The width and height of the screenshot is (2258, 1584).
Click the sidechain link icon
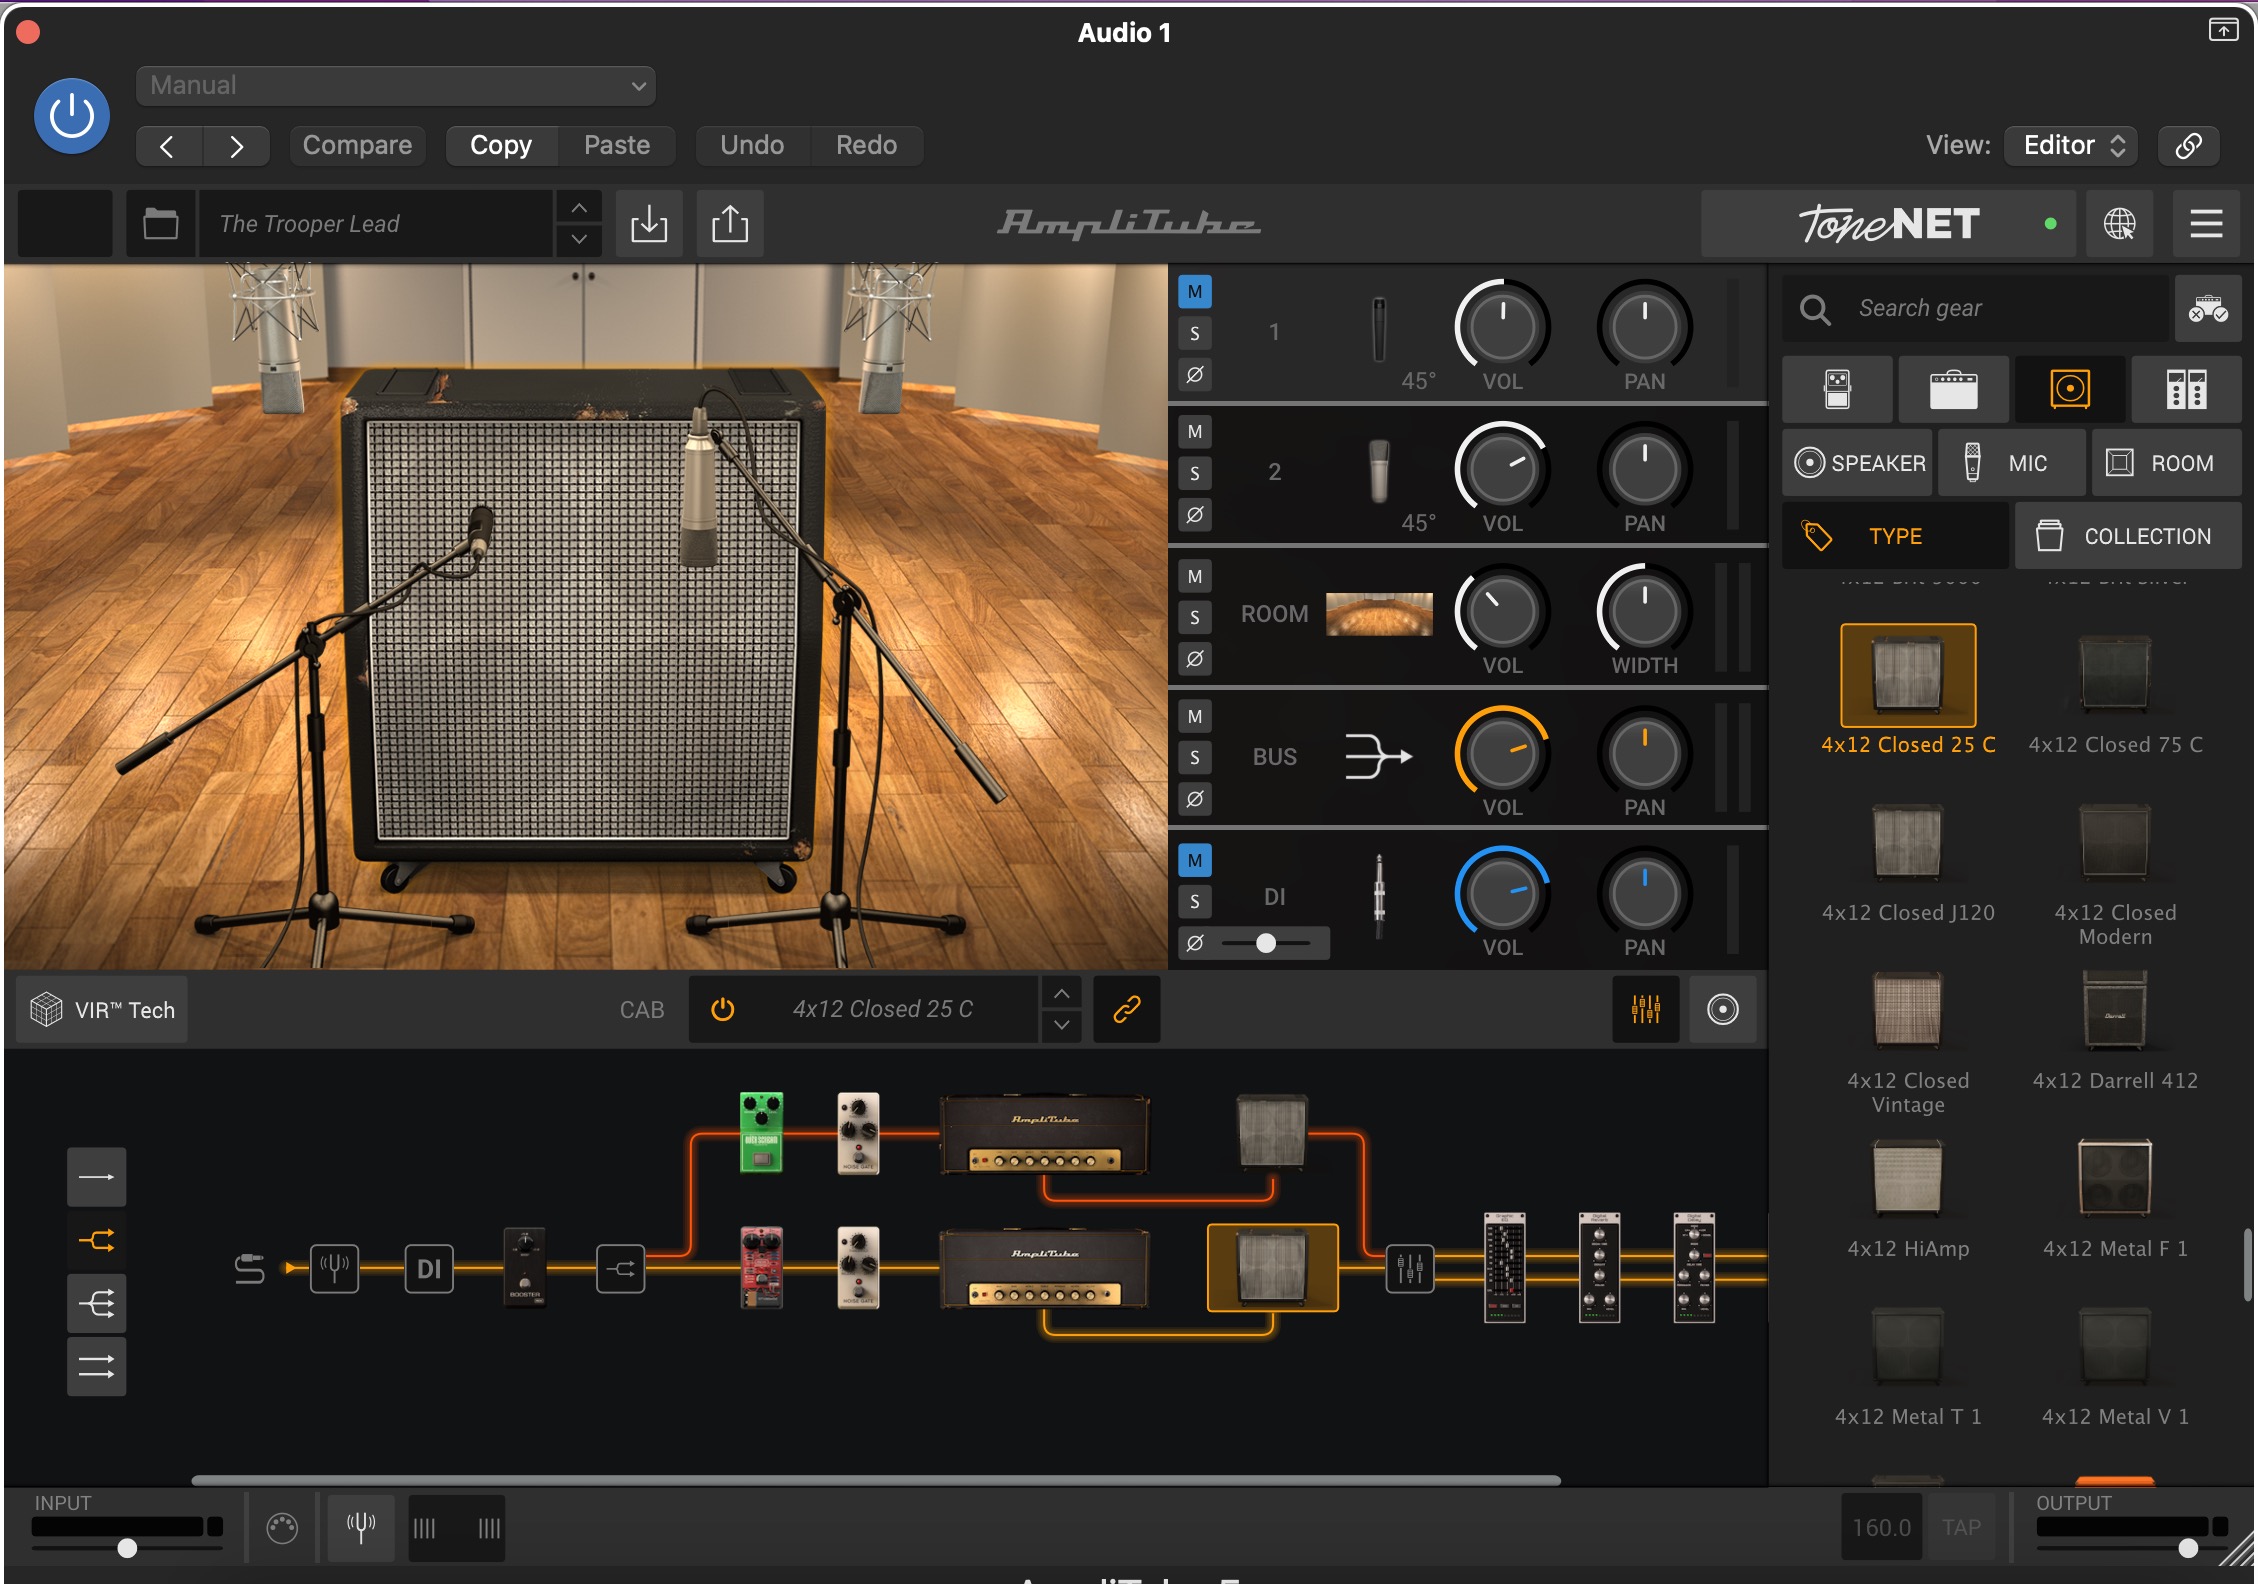[x=2188, y=146]
